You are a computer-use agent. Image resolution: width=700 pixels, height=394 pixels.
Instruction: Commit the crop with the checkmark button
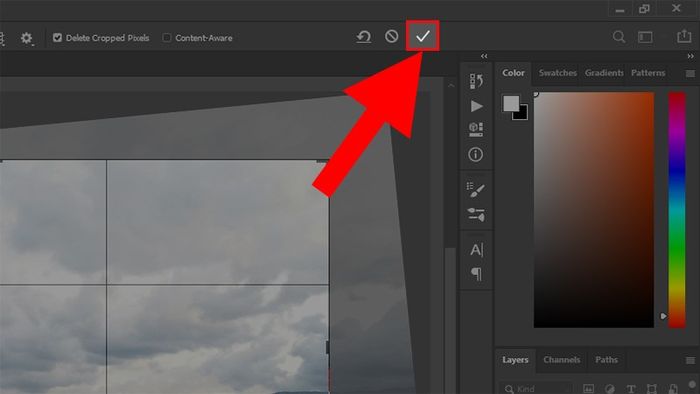[422, 36]
